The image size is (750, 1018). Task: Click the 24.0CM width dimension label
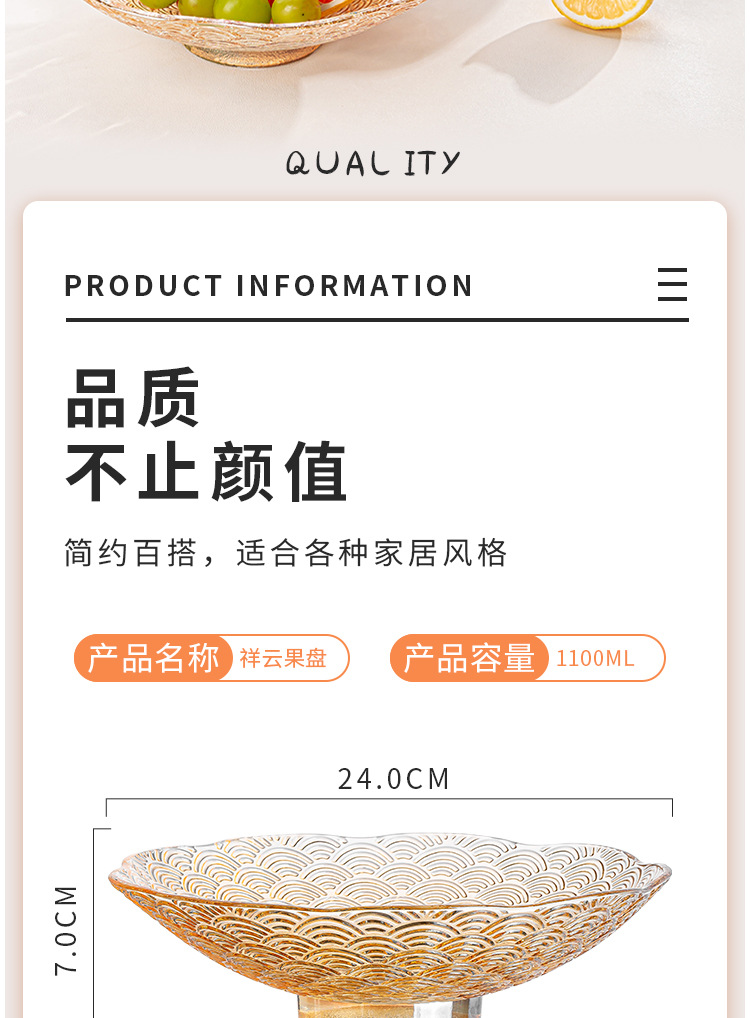(x=394, y=779)
